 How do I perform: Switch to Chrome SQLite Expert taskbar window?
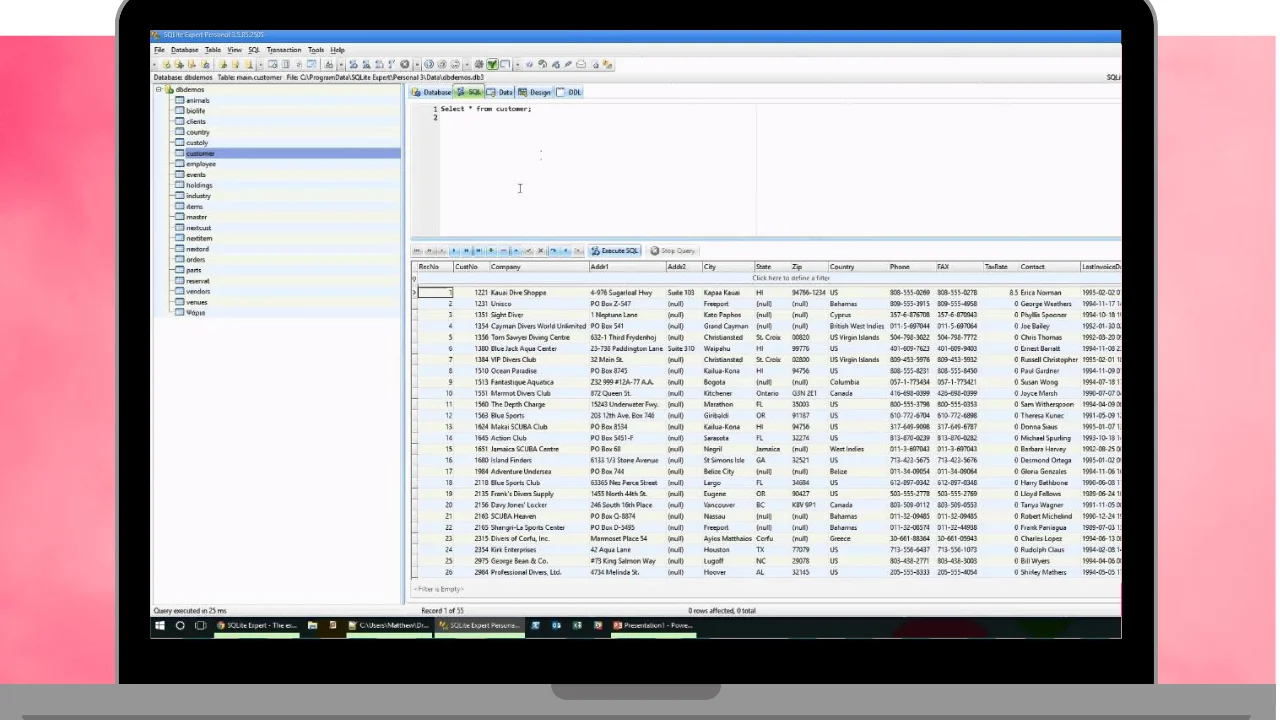[x=256, y=626]
